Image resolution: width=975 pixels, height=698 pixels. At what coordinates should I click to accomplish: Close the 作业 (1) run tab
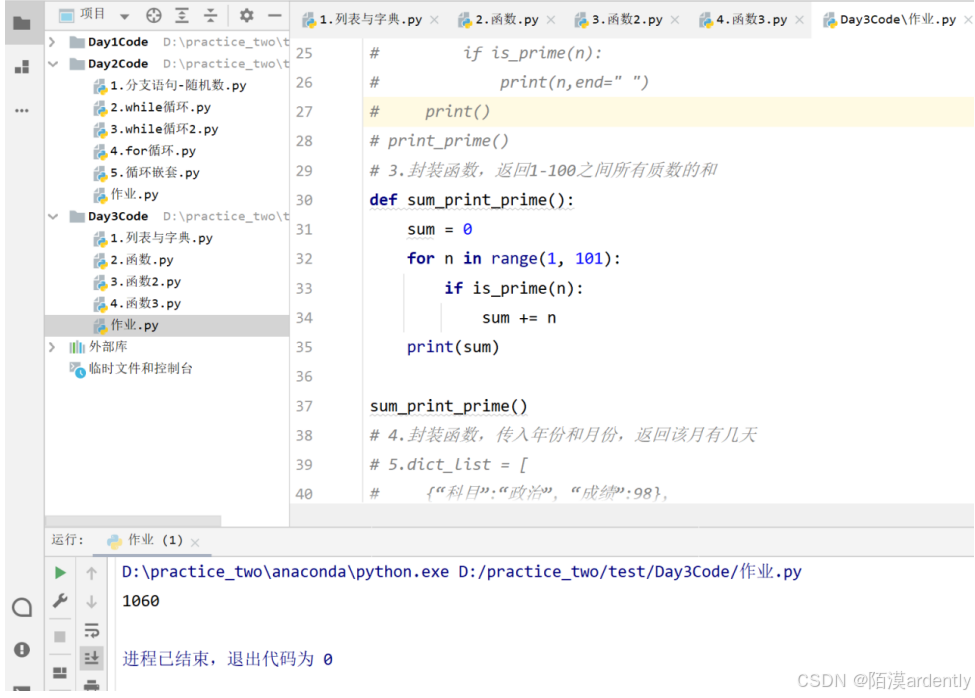(x=195, y=543)
